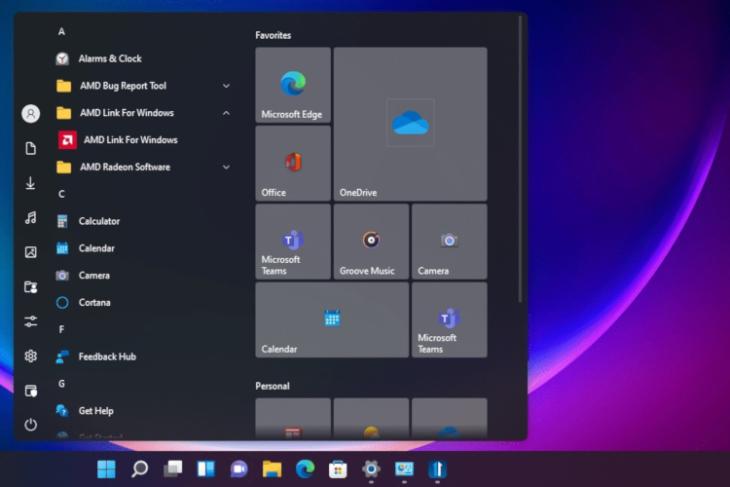Expand the AMD Bug Report Tool folder
Viewport: 730px width, 487px height.
(x=144, y=86)
